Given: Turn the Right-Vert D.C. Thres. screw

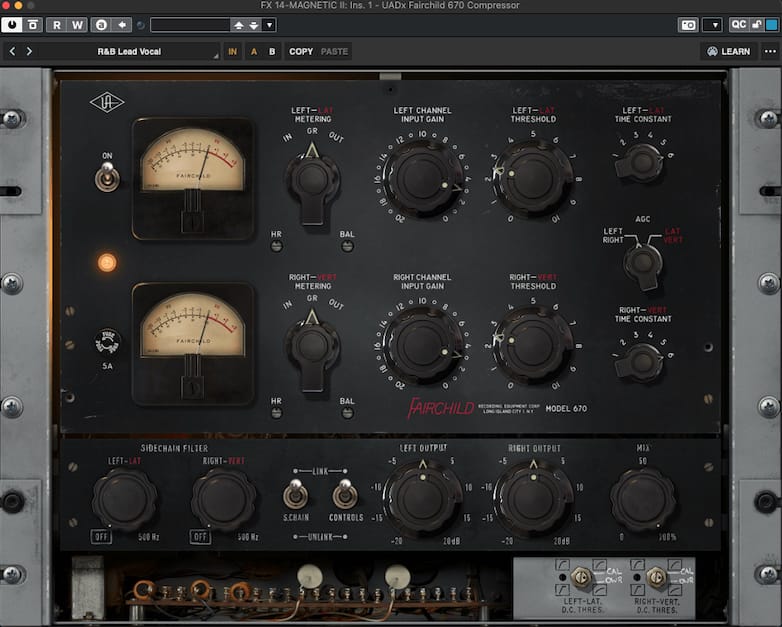Looking at the screenshot, I should coord(656,577).
